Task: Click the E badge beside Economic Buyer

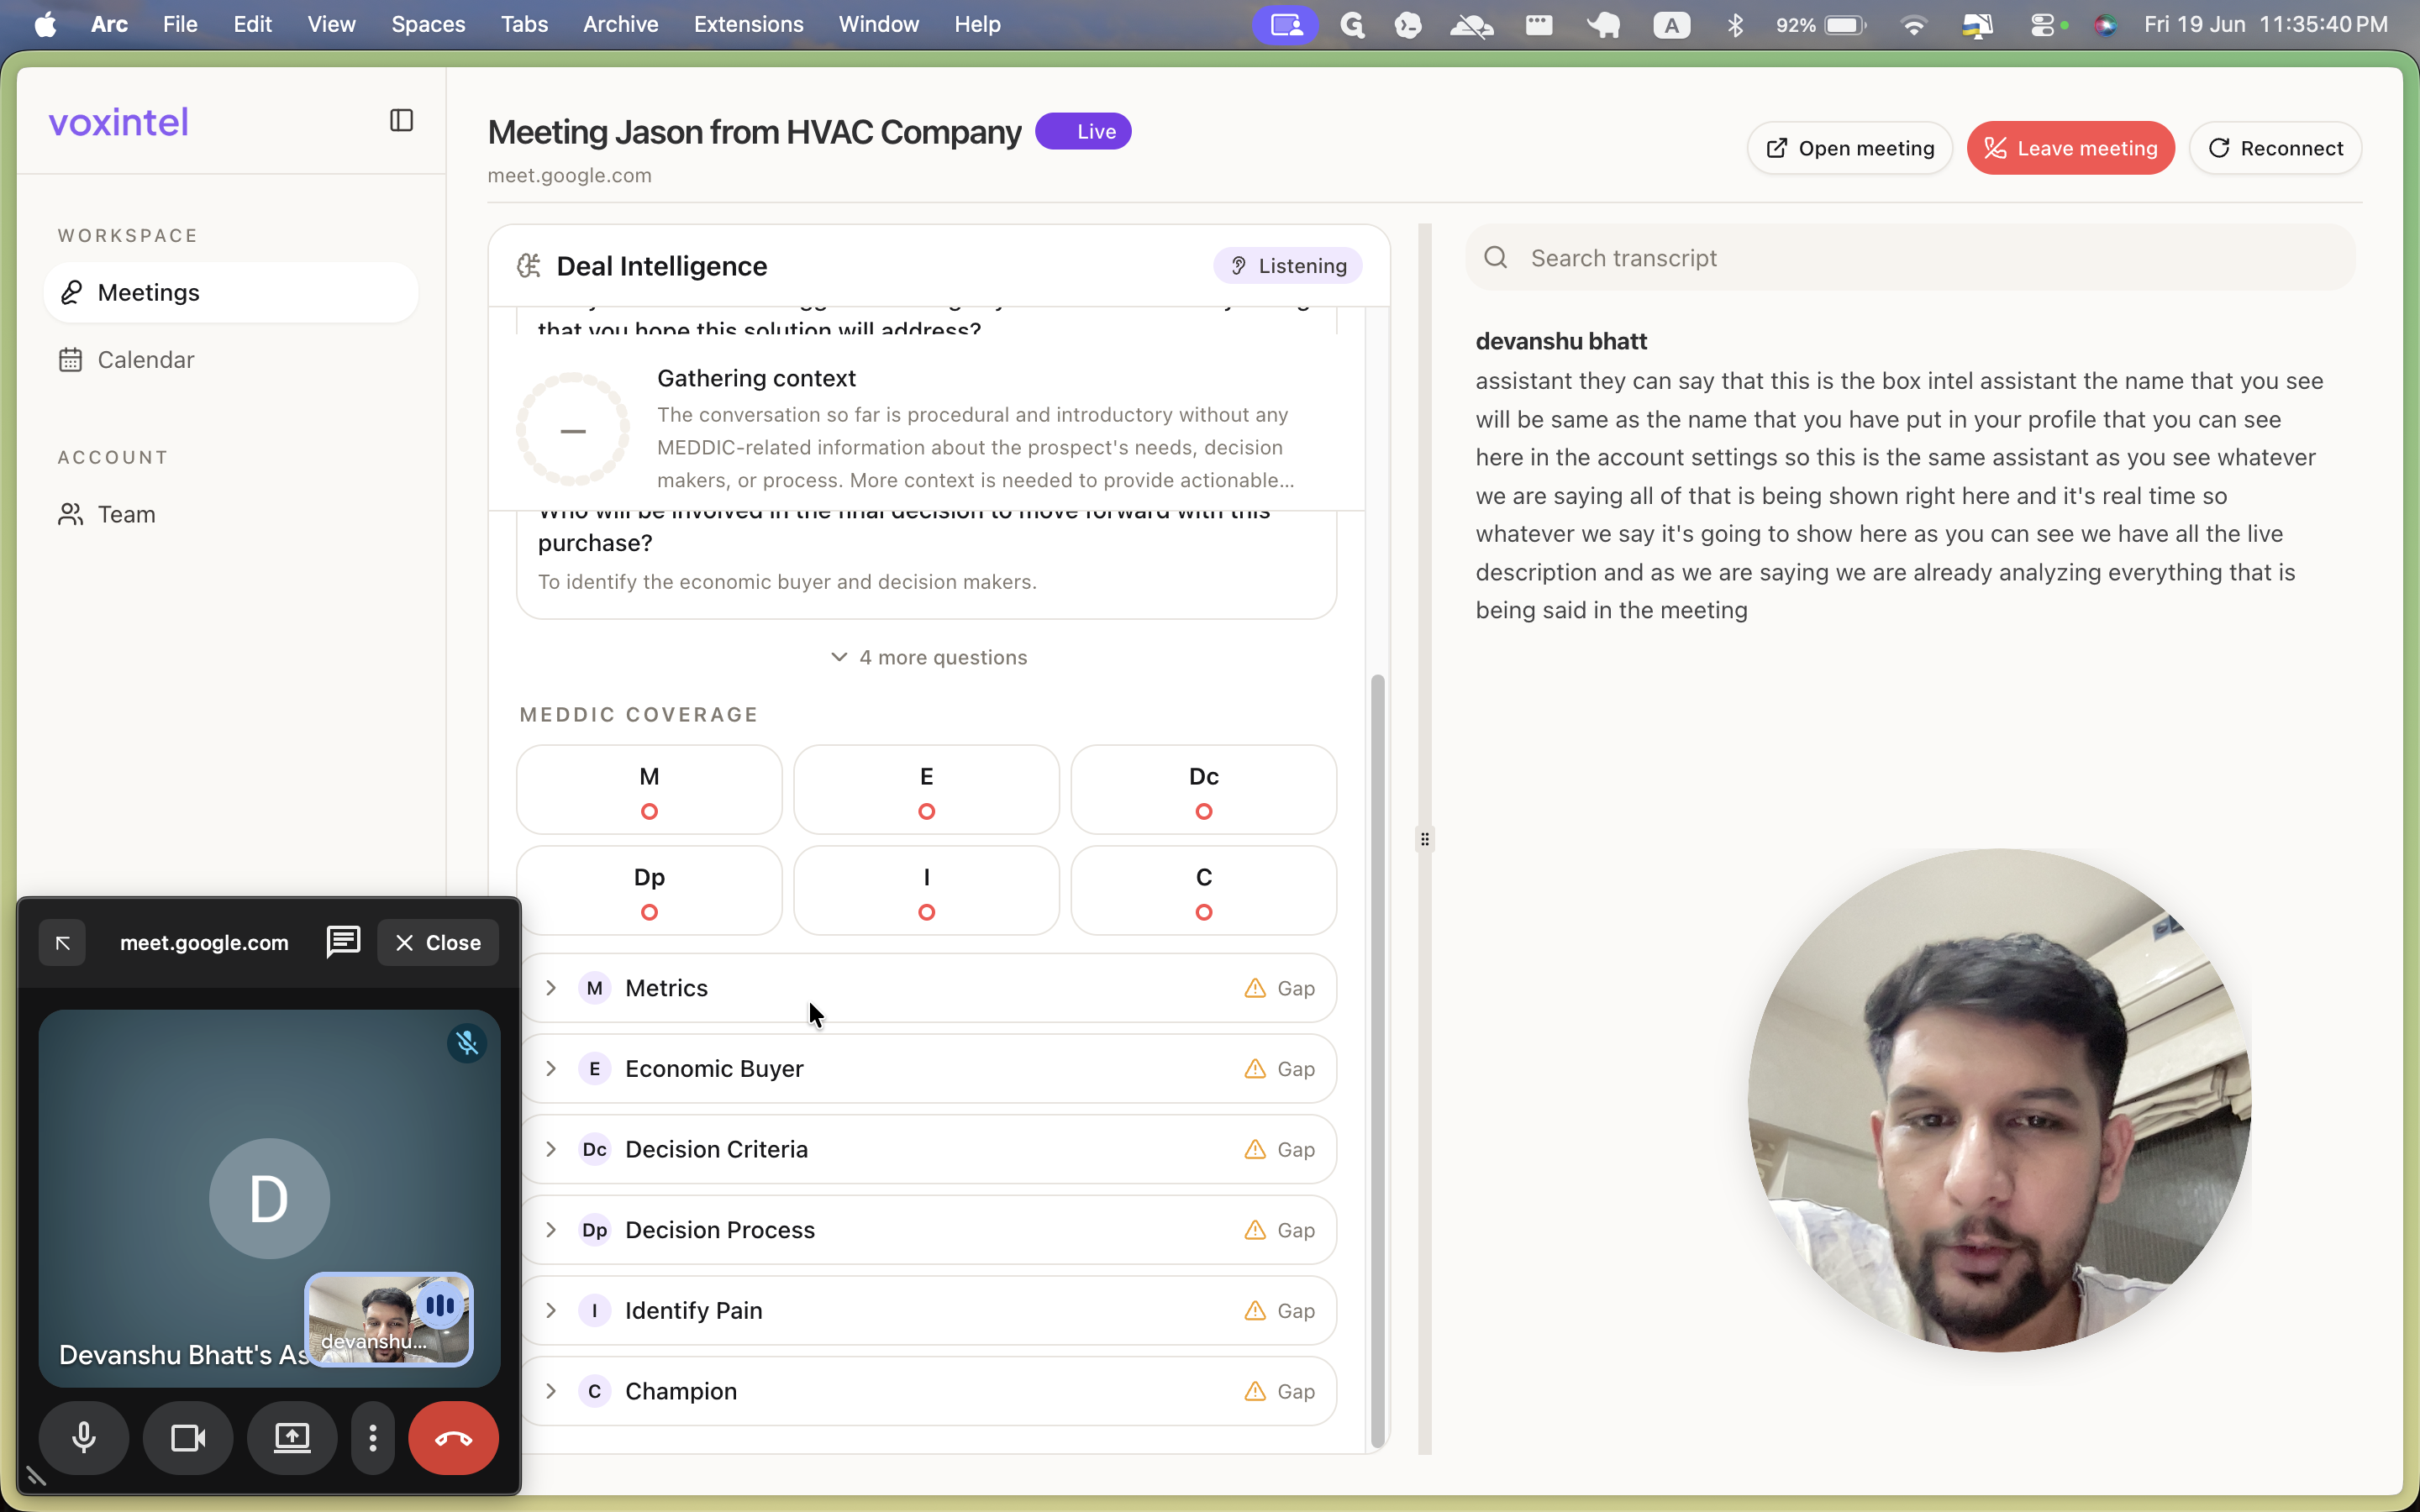Action: click(595, 1069)
